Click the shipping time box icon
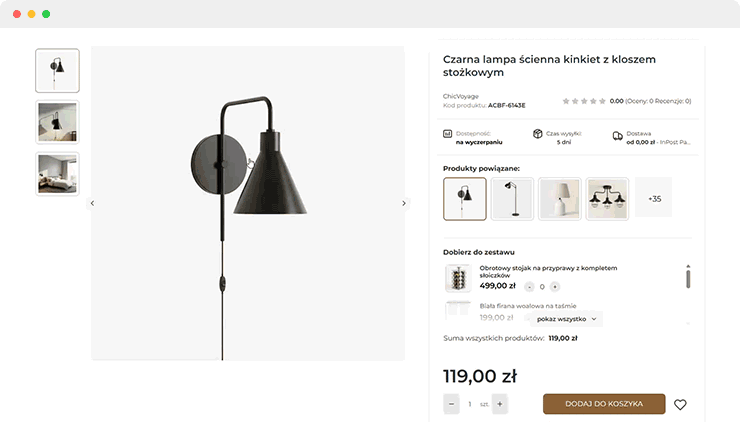 (x=537, y=133)
